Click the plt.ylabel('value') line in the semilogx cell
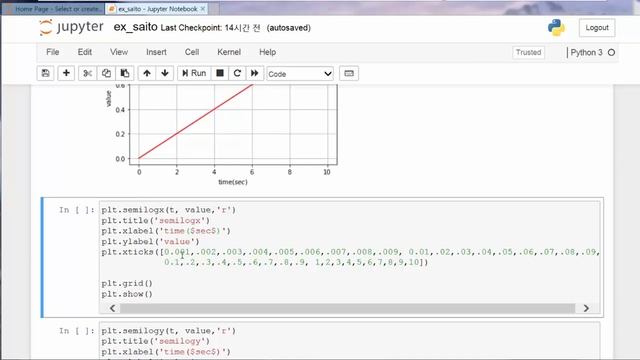This screenshot has height=360, width=640. pyautogui.click(x=150, y=242)
